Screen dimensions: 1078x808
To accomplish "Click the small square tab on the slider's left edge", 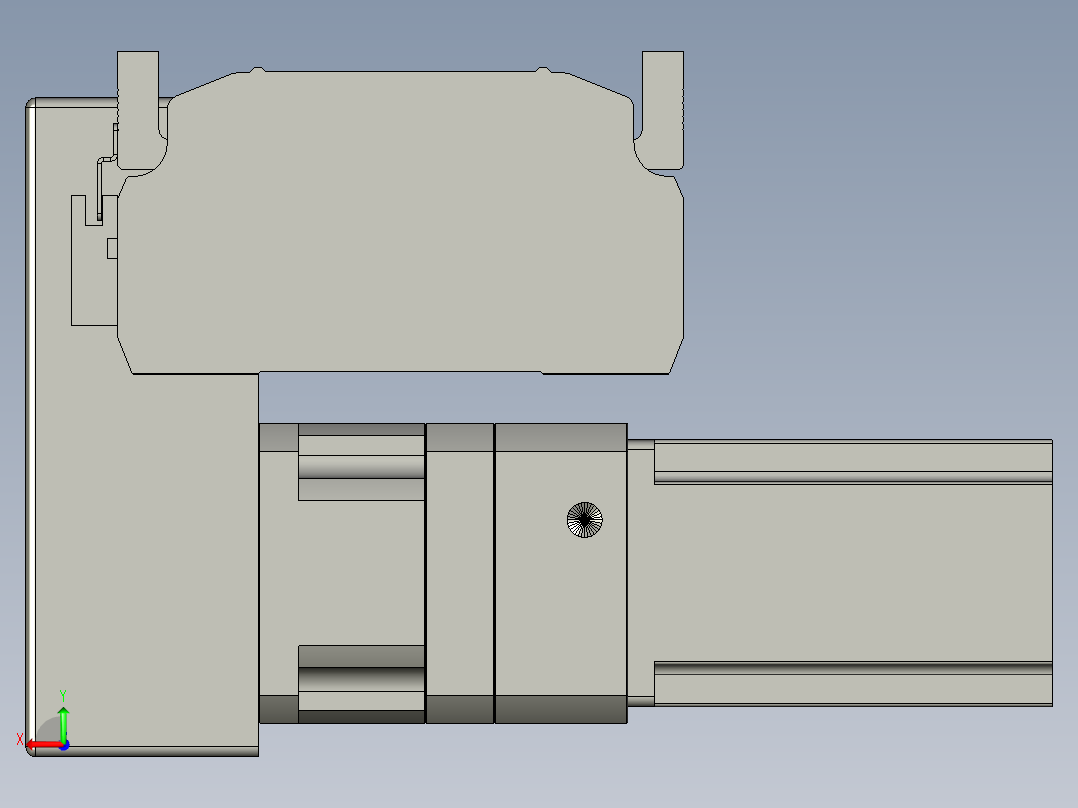I will point(113,248).
